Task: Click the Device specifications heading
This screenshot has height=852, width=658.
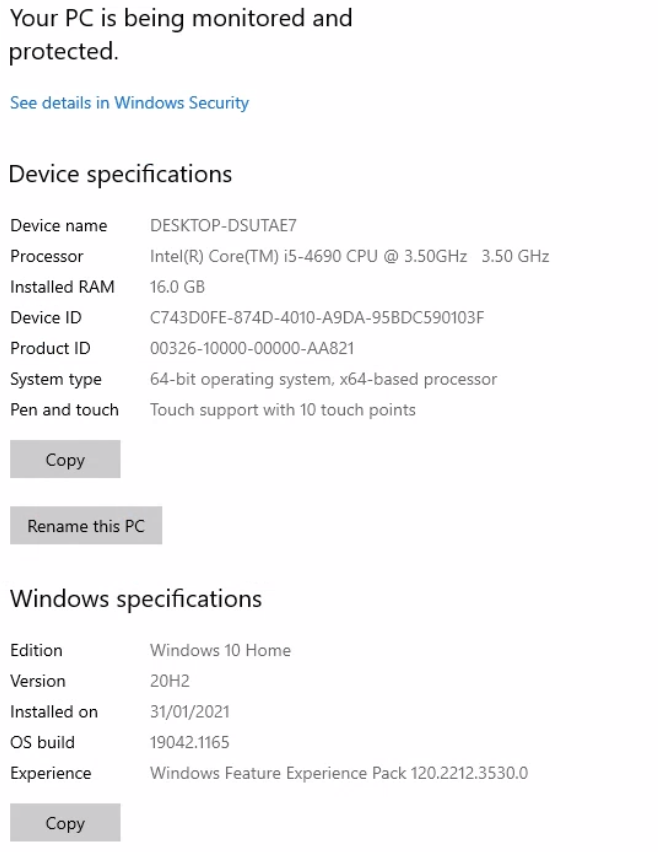Action: (x=121, y=174)
